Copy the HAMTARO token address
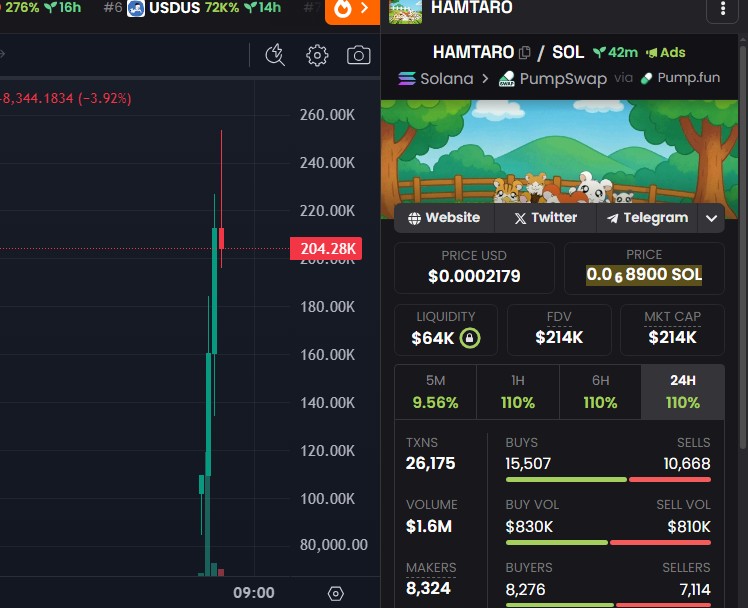The width and height of the screenshot is (748, 608). pyautogui.click(x=524, y=52)
